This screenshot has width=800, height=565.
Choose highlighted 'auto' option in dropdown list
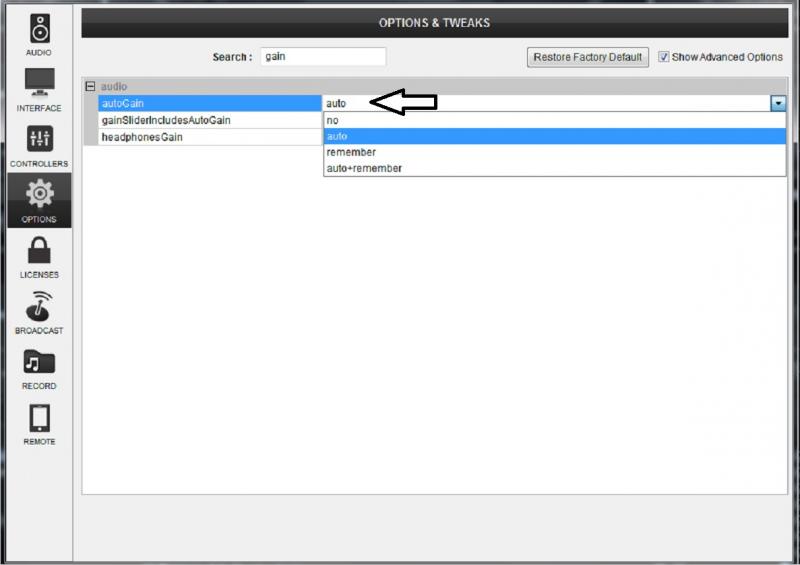pyautogui.click(x=555, y=136)
